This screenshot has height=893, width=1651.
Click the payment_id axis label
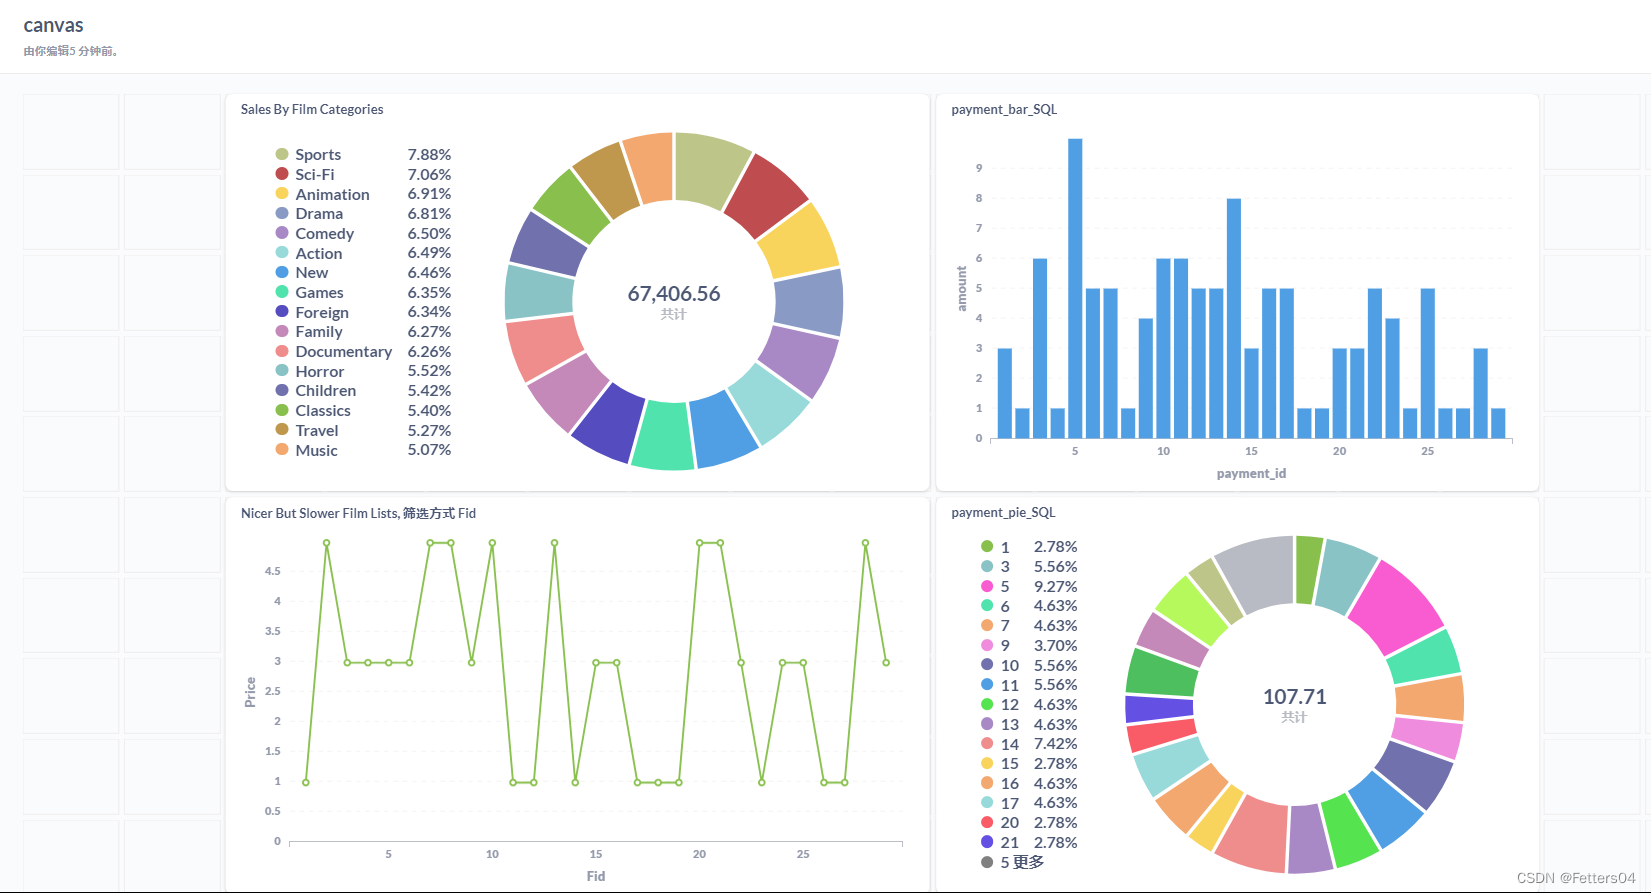tap(1251, 473)
